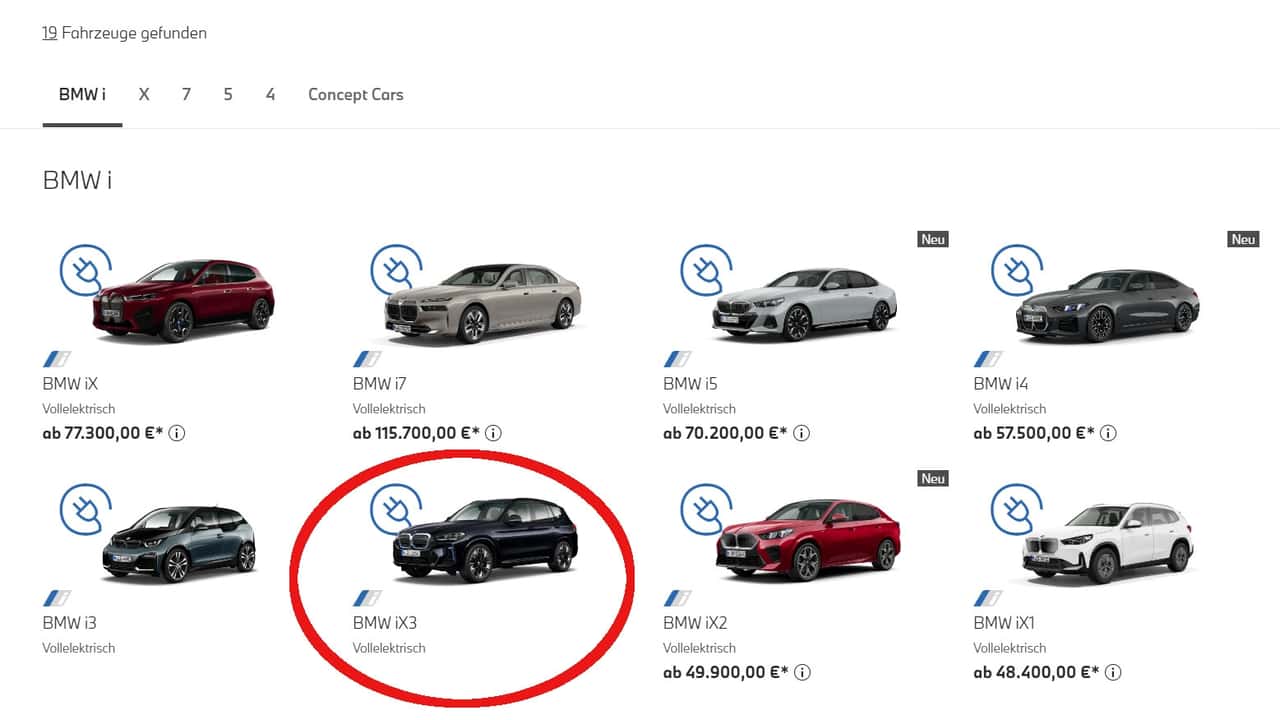
Task: Click the price 'ab 48.400,00 €*'
Action: 1036,672
